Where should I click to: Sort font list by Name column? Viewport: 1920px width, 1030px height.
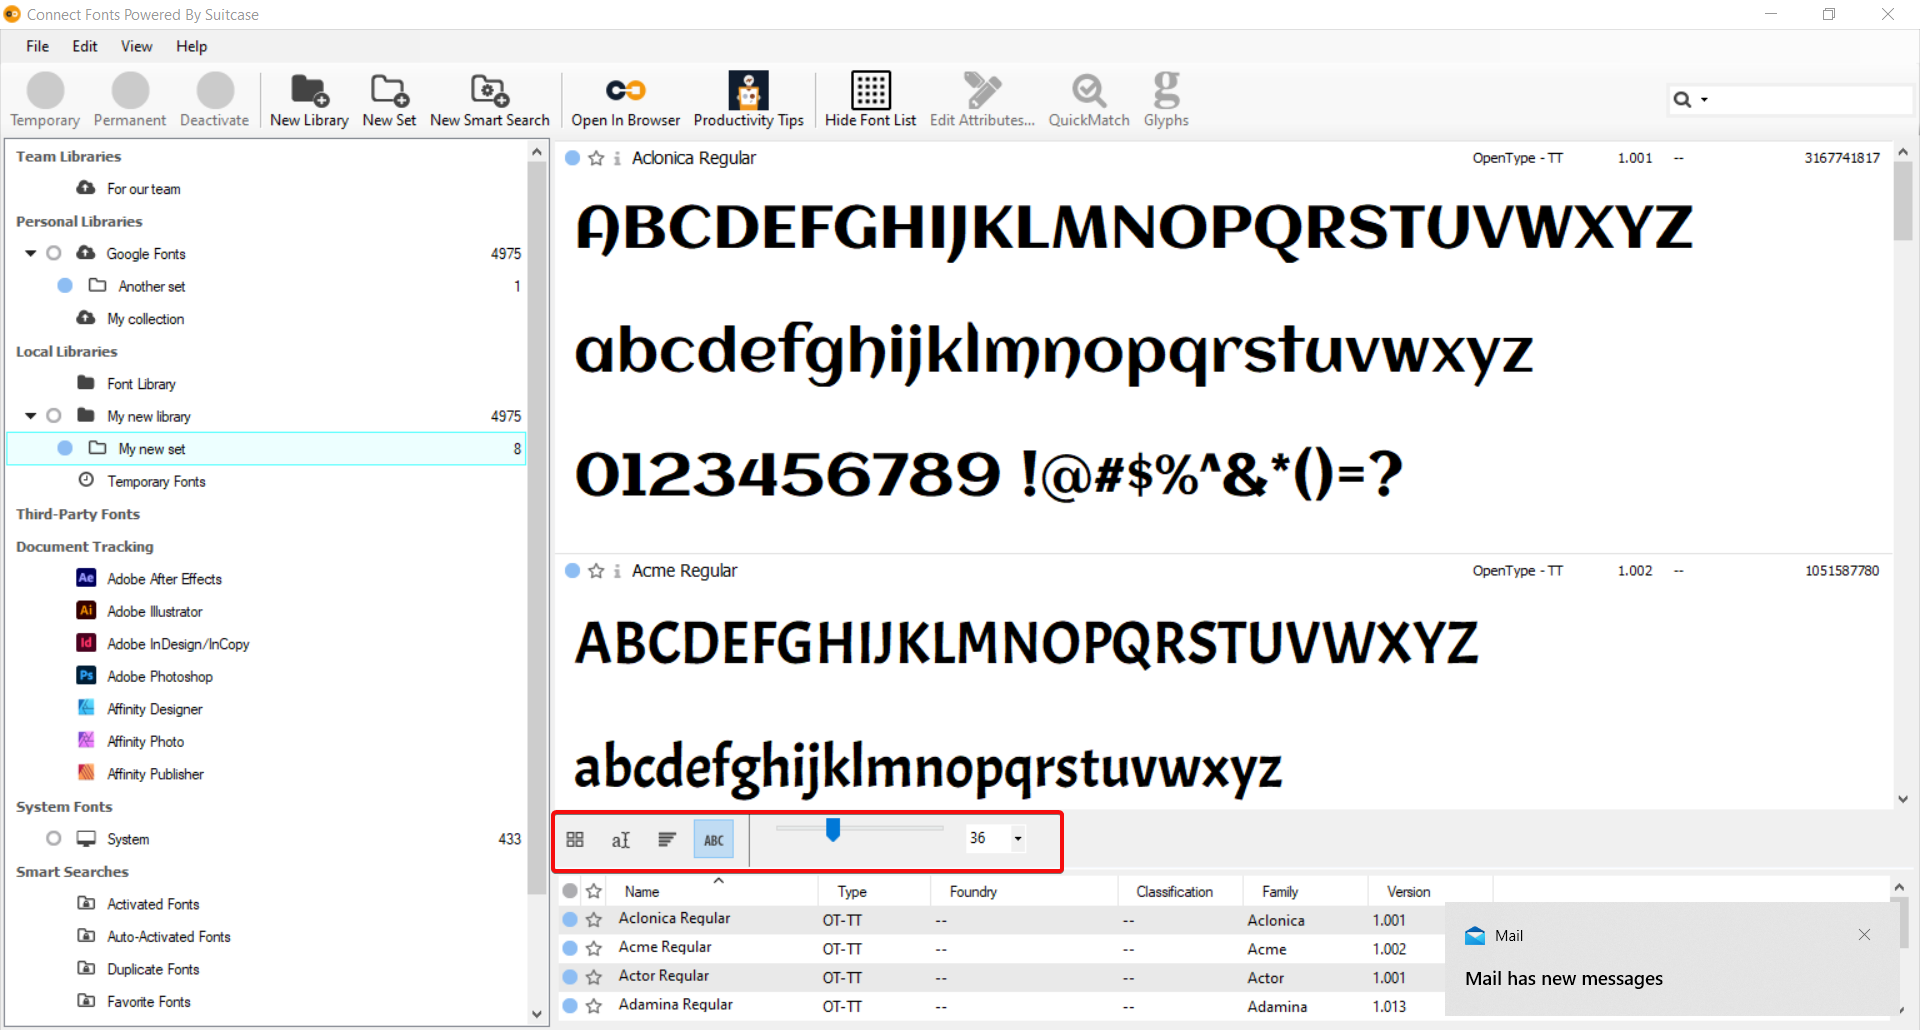coord(714,891)
